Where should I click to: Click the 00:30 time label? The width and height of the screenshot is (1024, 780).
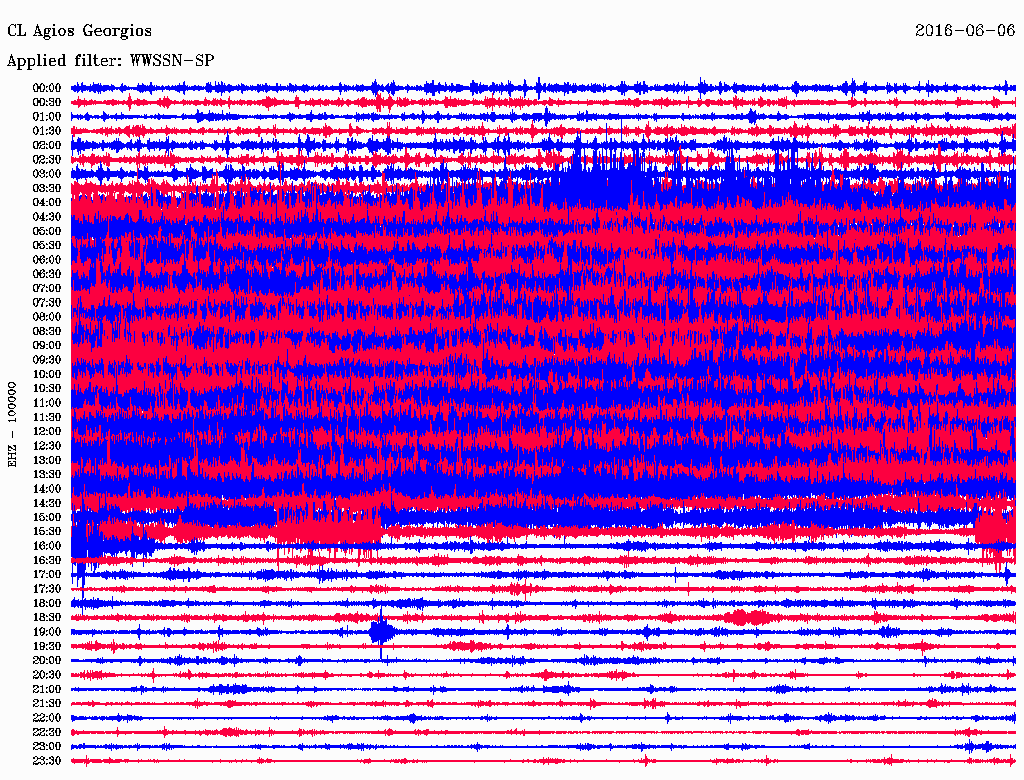pos(47,102)
